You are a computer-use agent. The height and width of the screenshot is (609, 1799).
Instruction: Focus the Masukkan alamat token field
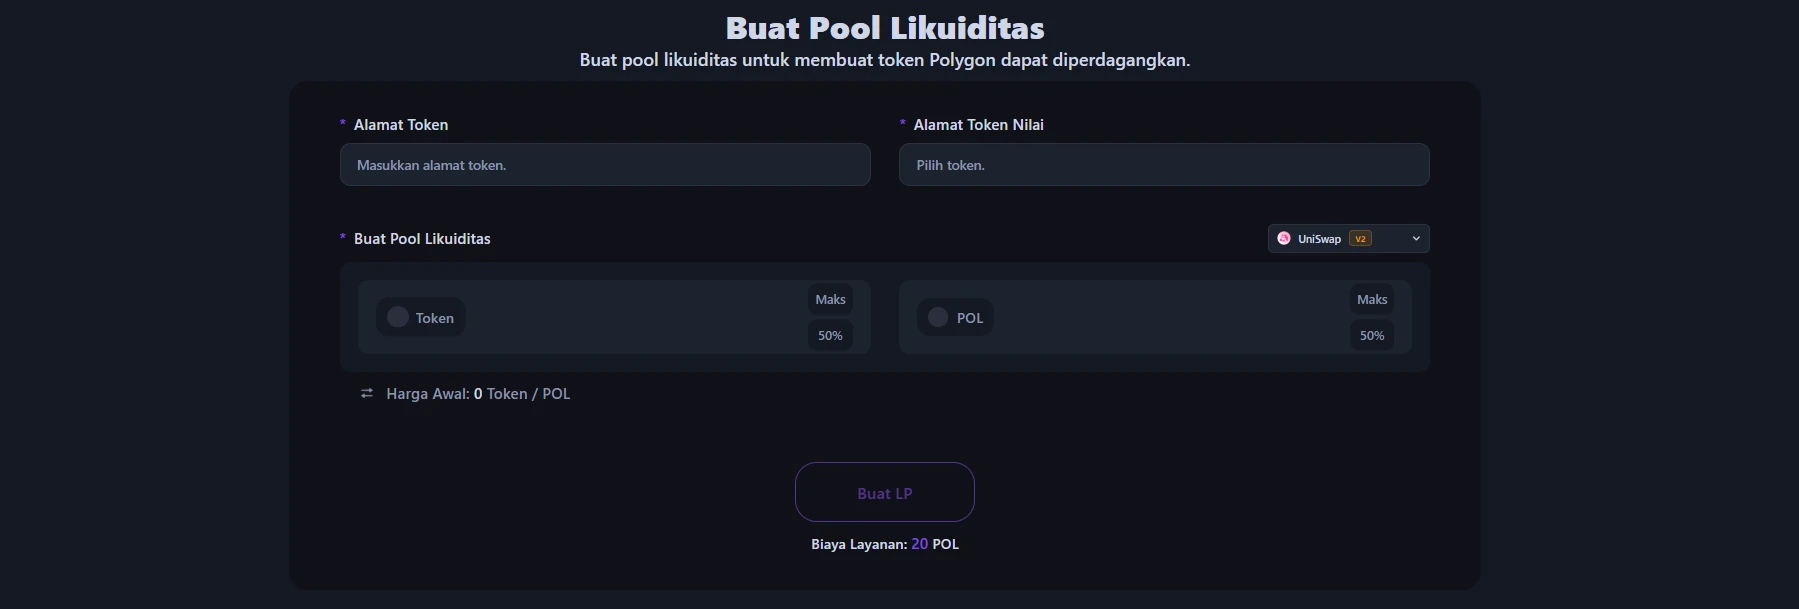coord(605,165)
